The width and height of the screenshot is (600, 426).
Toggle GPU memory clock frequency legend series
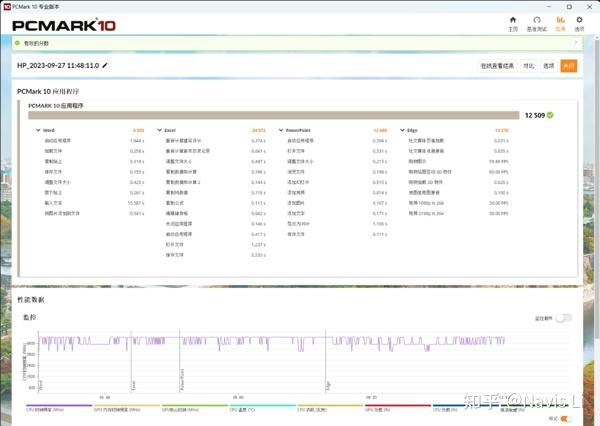tap(127, 408)
